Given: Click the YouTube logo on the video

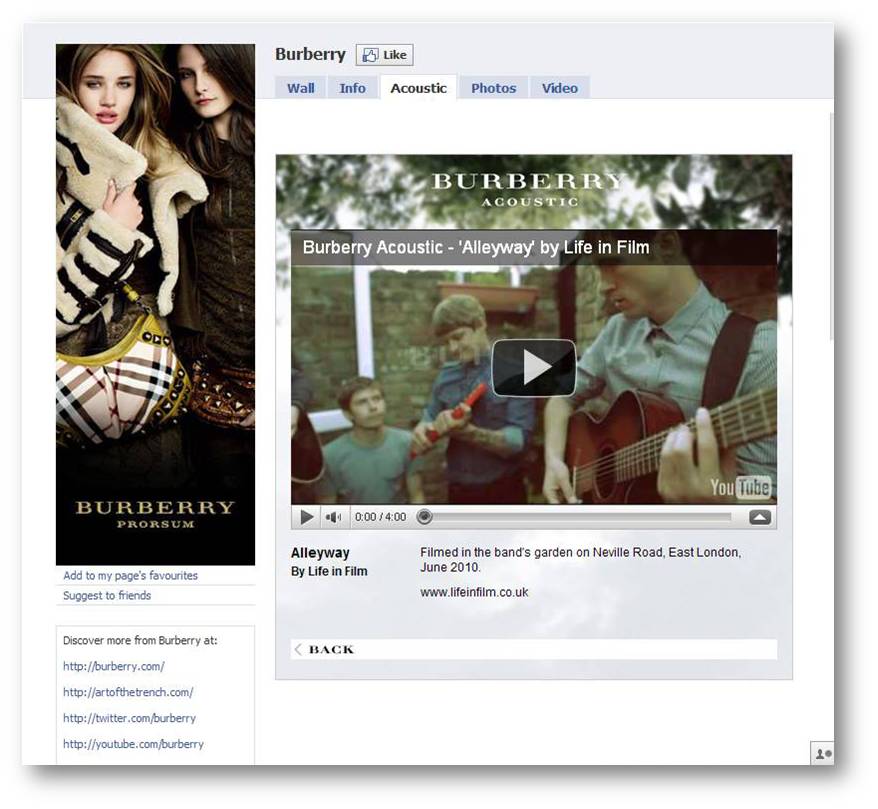Looking at the screenshot, I should 740,487.
